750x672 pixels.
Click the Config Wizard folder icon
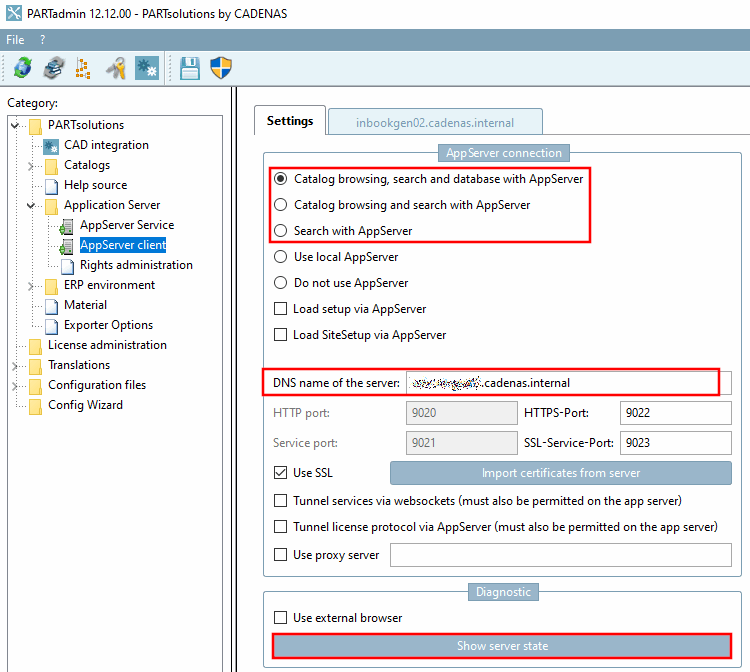tap(35, 407)
